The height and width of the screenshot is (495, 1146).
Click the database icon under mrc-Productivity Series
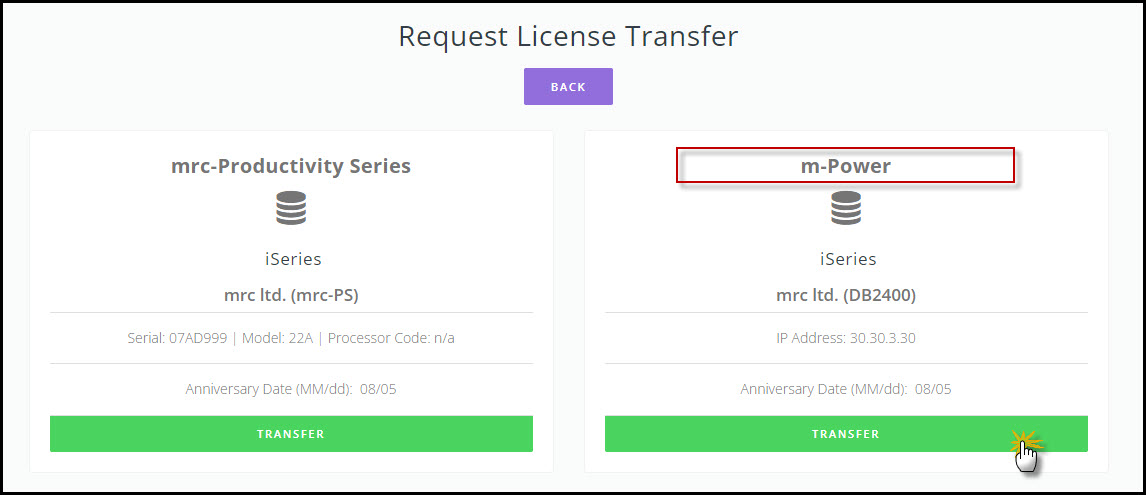[291, 208]
